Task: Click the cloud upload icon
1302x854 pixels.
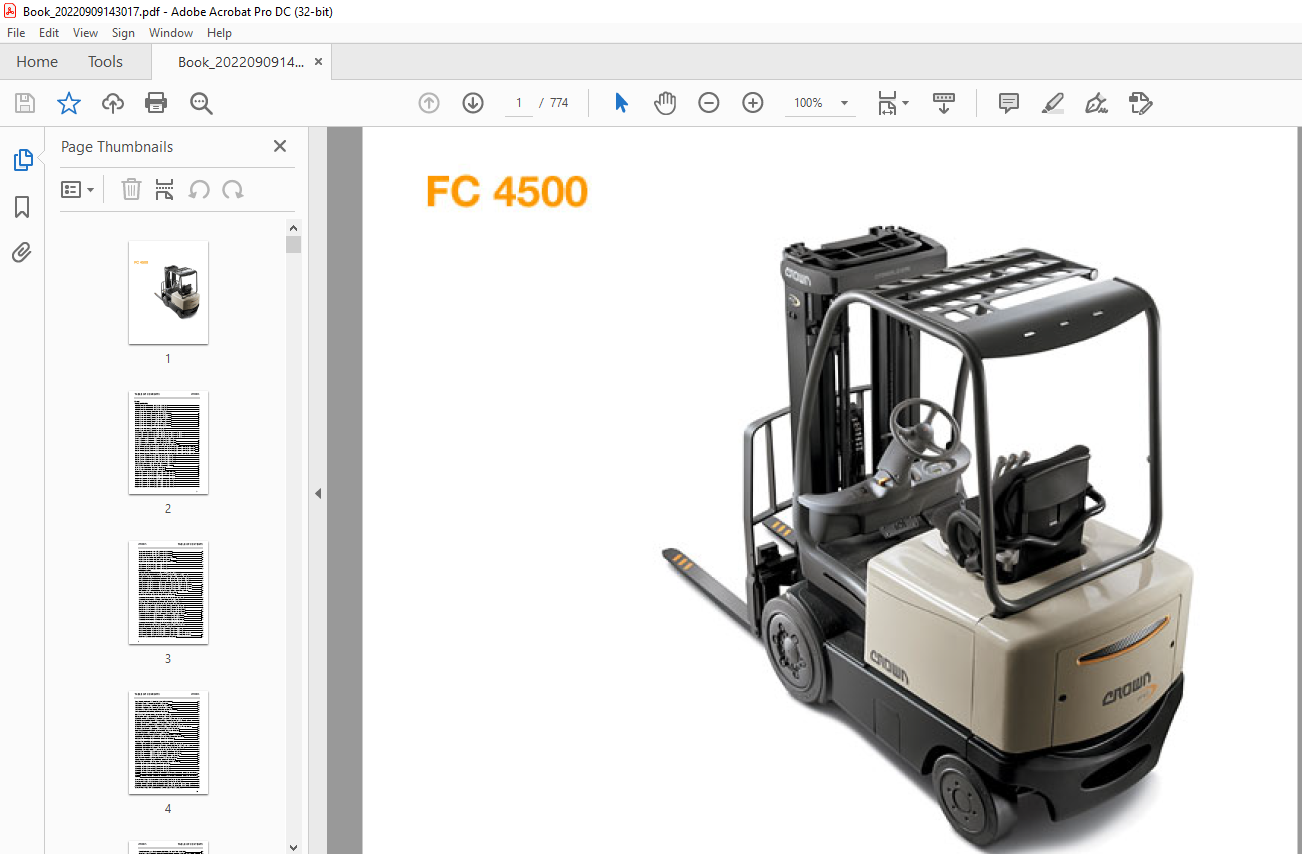Action: (113, 103)
